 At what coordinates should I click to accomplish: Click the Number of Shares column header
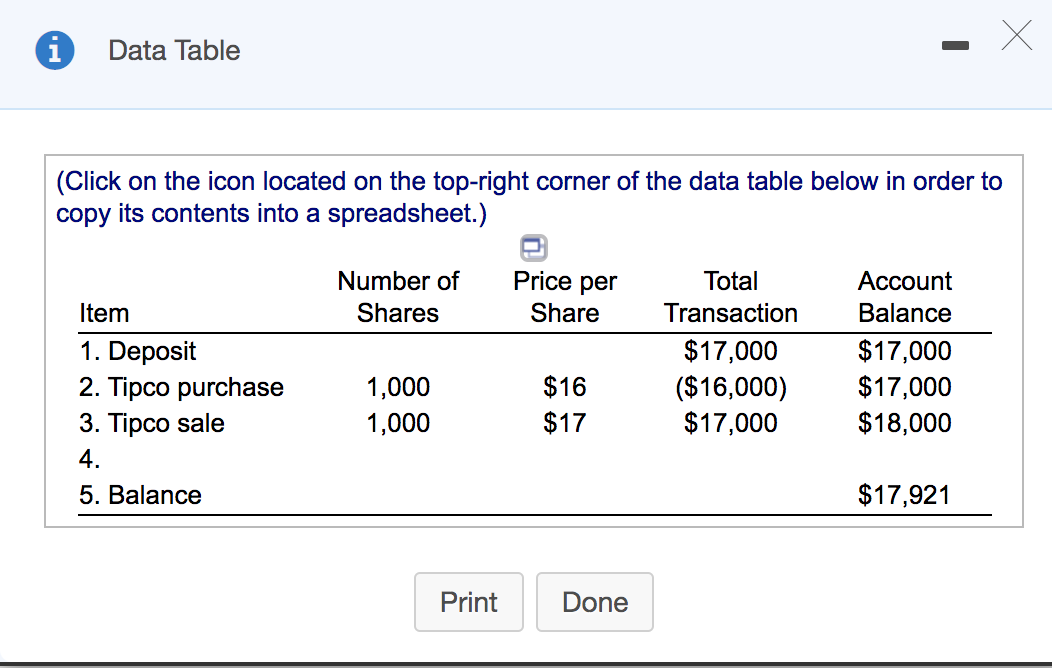click(398, 297)
